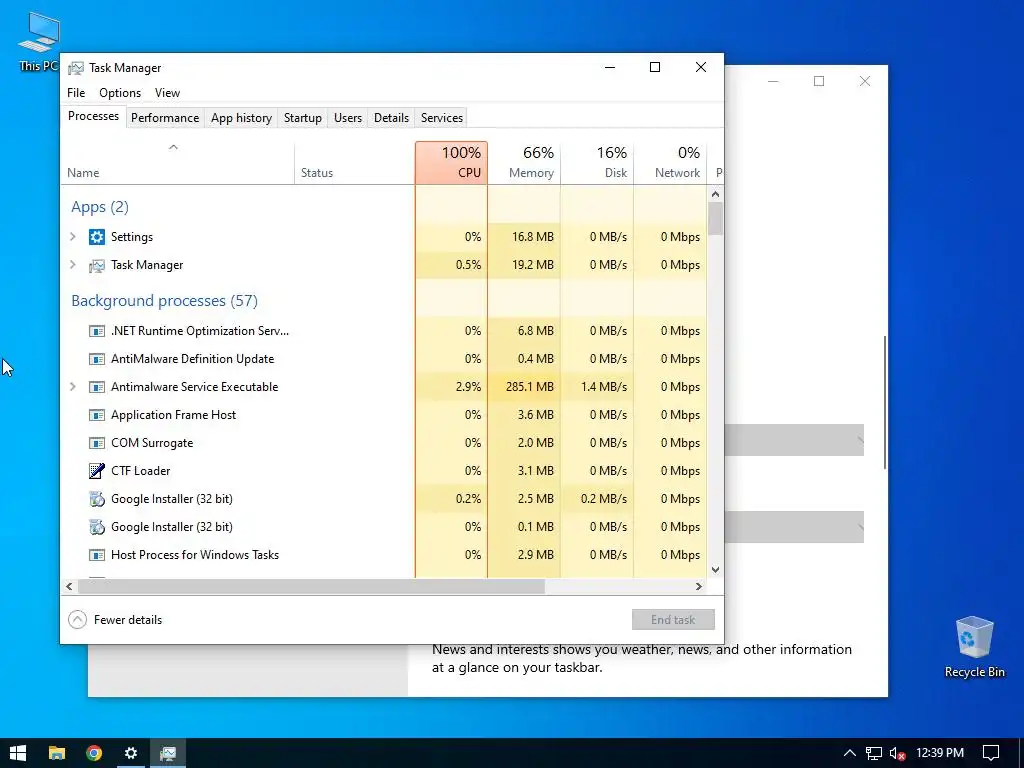Switch to Settings via taskbar gear icon
The height and width of the screenshot is (768, 1024).
tap(131, 753)
